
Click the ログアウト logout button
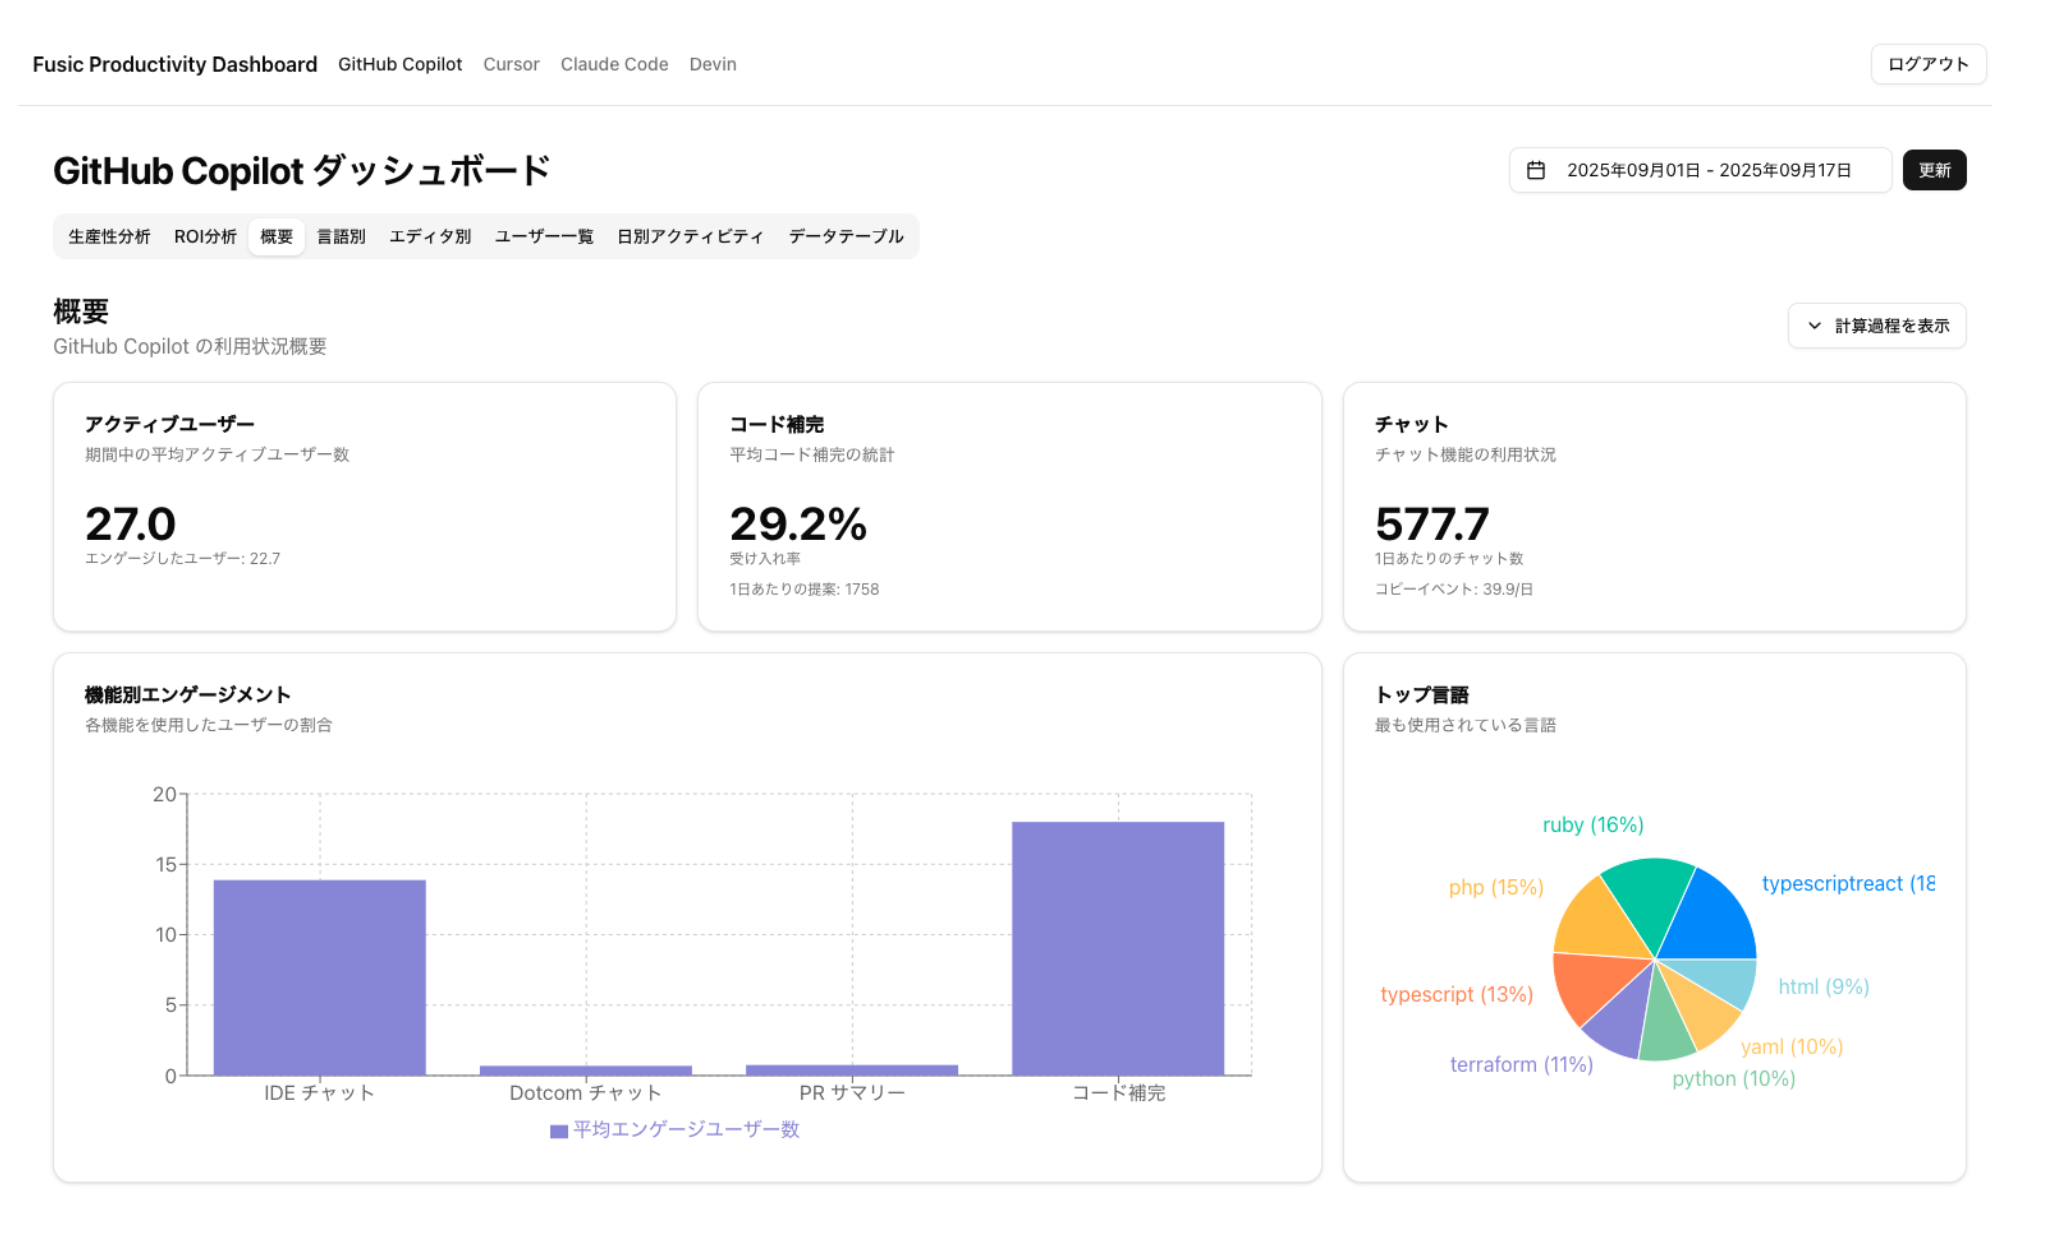[x=1927, y=64]
